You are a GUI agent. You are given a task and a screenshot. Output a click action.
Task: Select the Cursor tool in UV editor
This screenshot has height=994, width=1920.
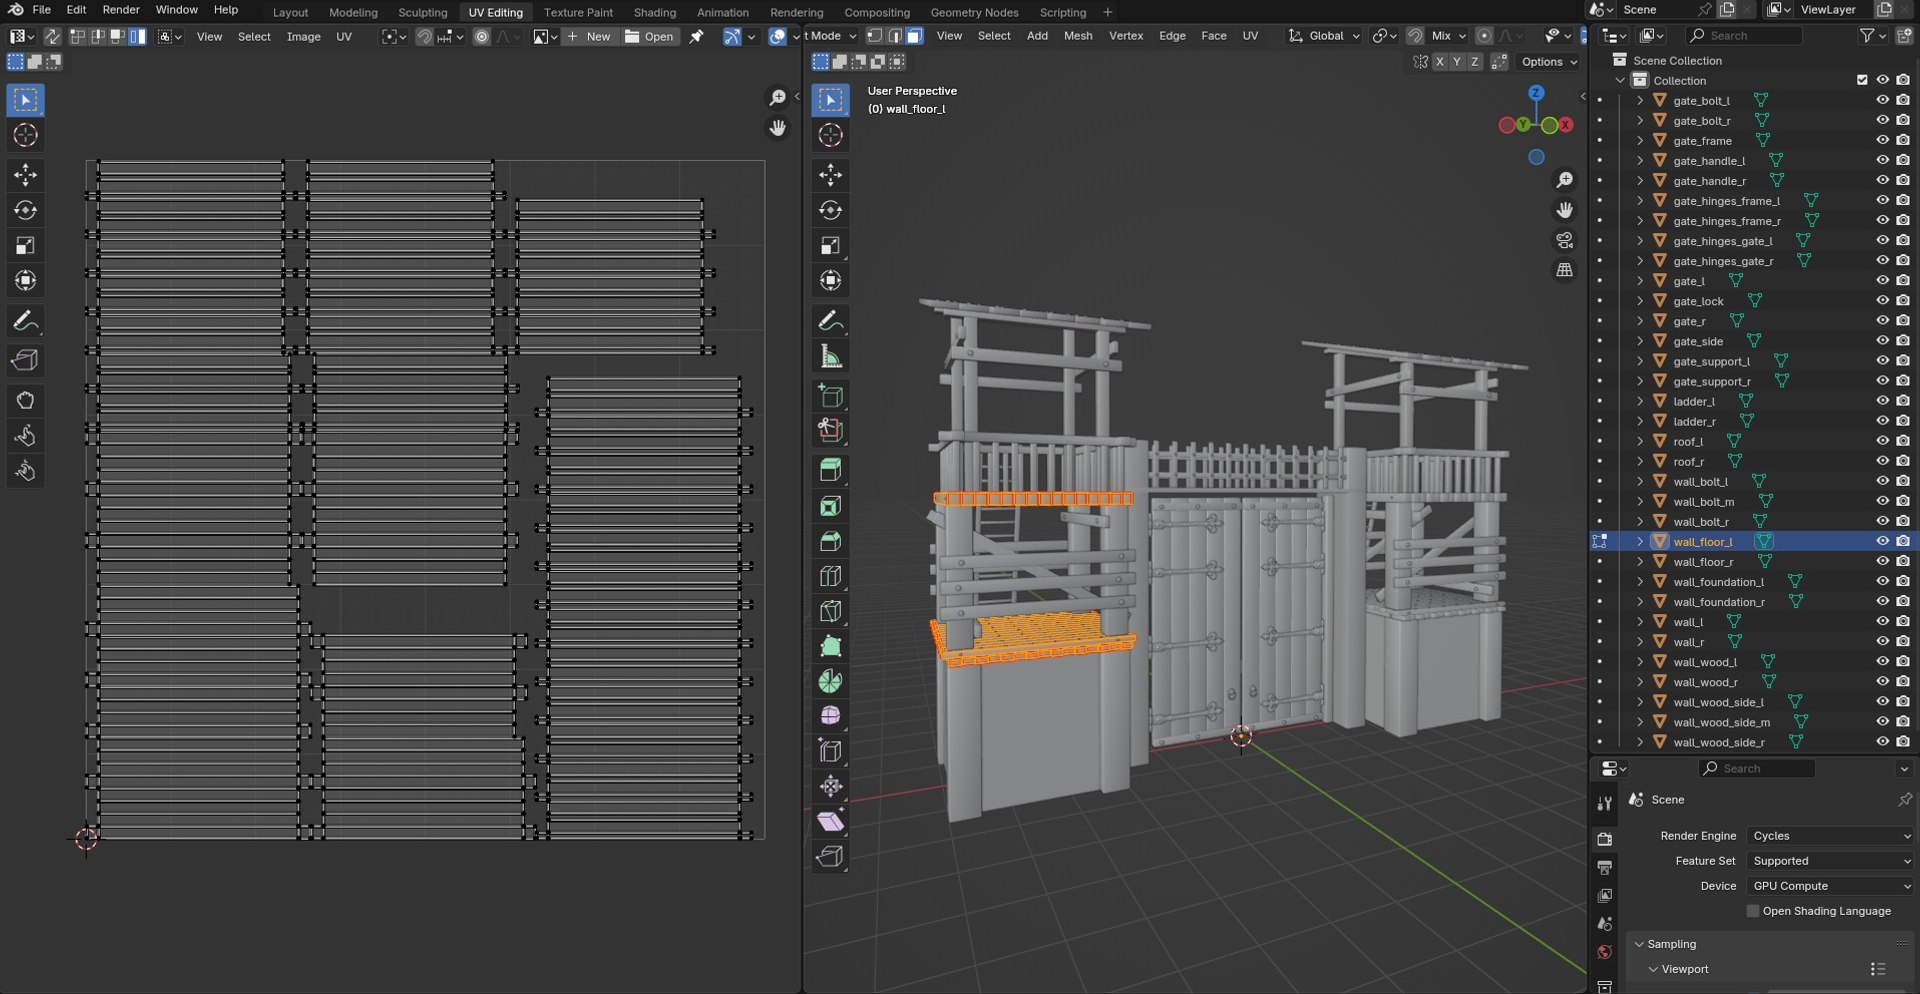[x=25, y=135]
